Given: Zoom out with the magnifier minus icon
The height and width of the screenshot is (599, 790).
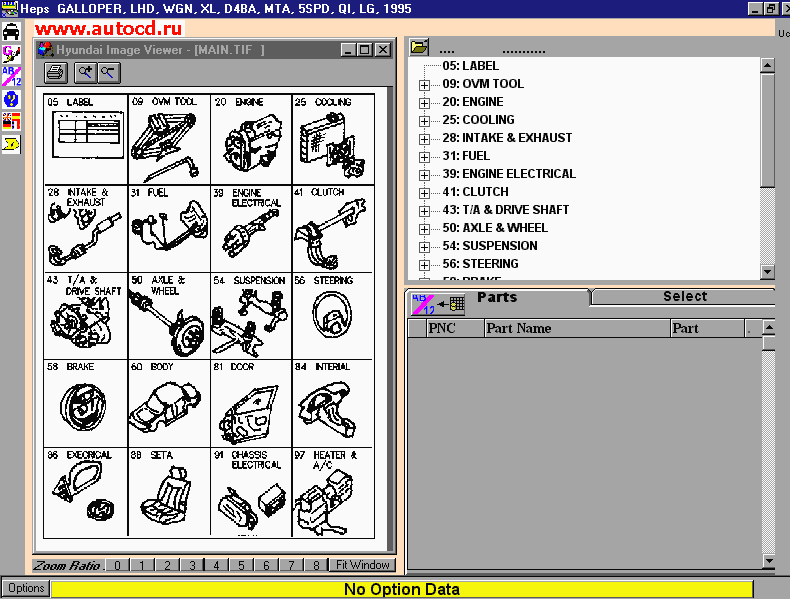Looking at the screenshot, I should tap(108, 73).
